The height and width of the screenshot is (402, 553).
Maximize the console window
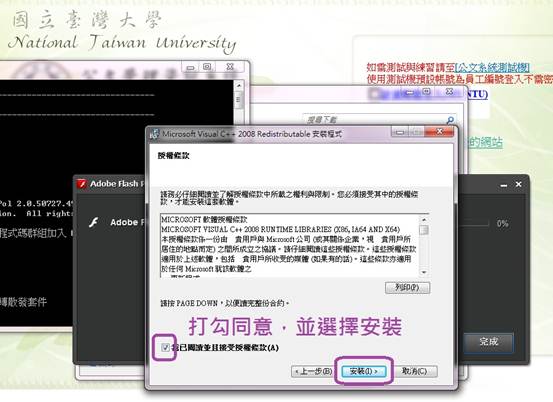[207, 66]
